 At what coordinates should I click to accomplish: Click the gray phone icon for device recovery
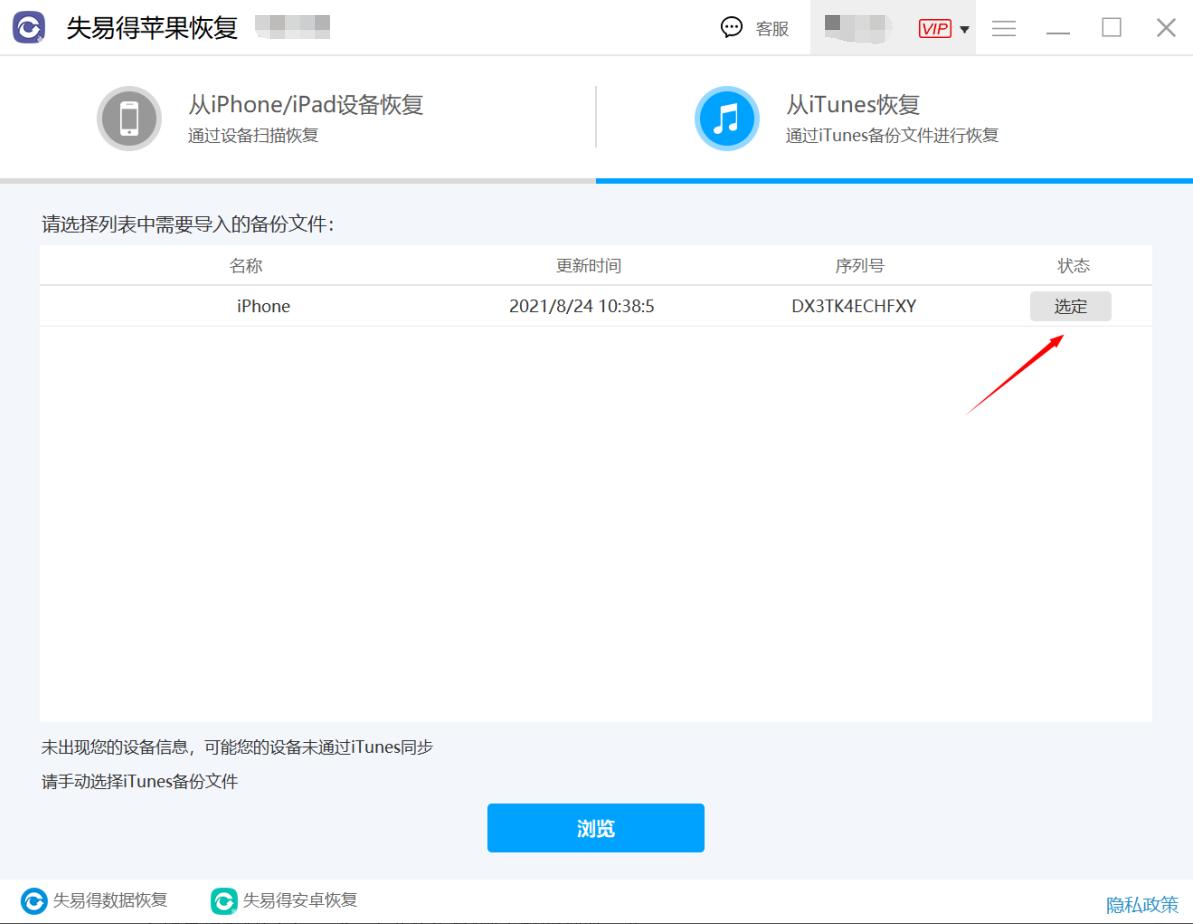tap(128, 117)
